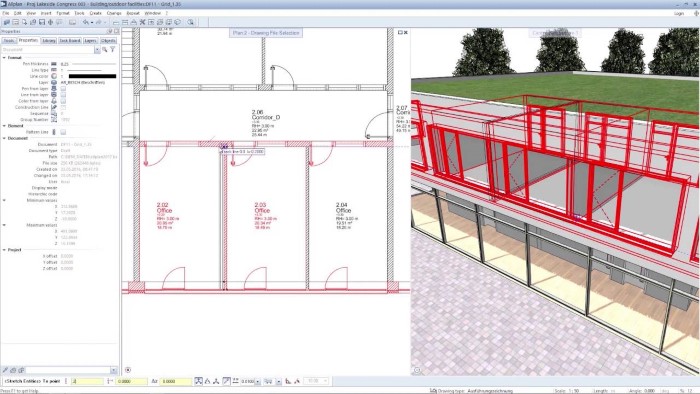Click the Pen thickness icon

[x=54, y=64]
